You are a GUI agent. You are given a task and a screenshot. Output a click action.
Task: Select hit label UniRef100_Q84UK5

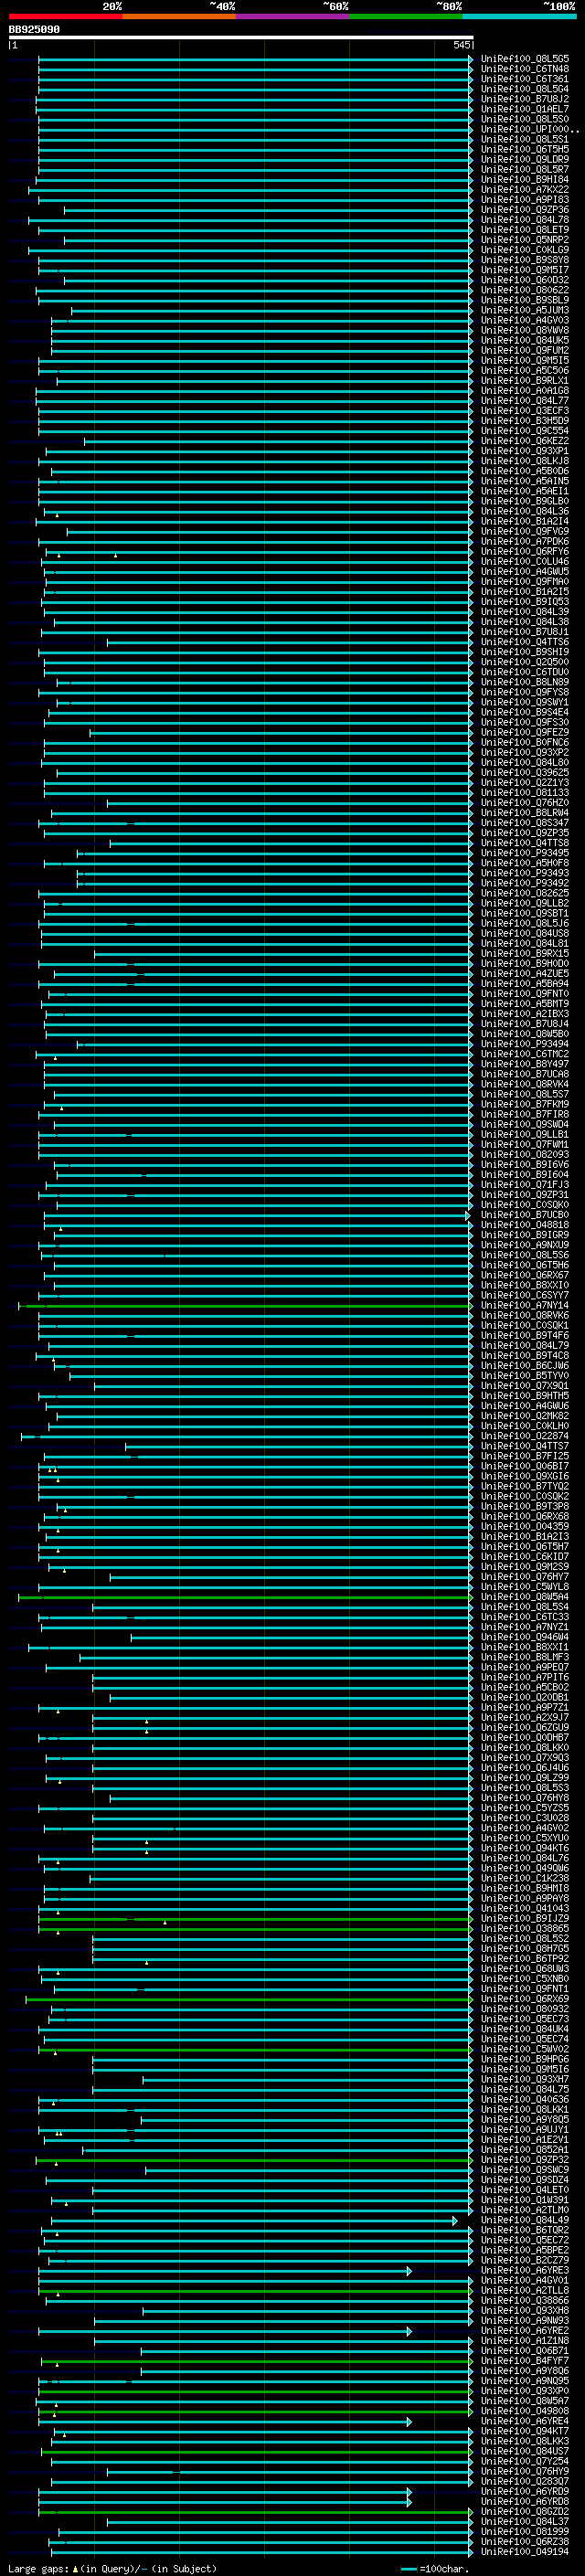tap(525, 340)
